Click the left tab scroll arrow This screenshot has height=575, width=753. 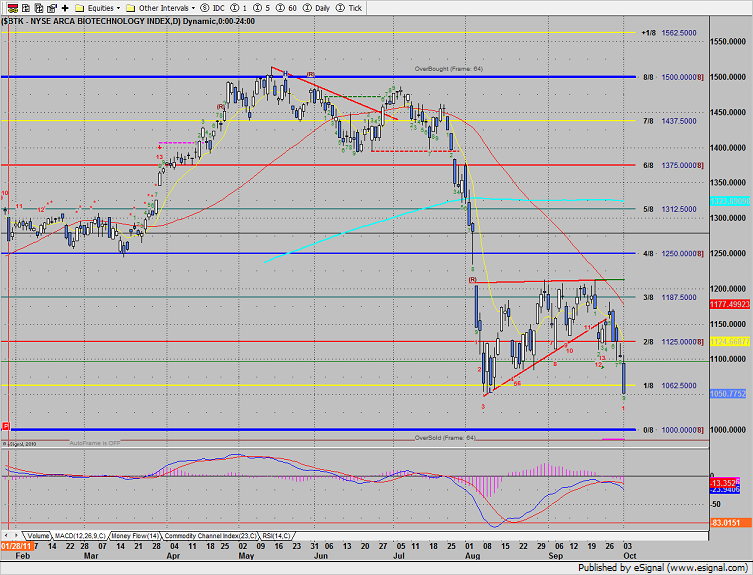point(7,535)
